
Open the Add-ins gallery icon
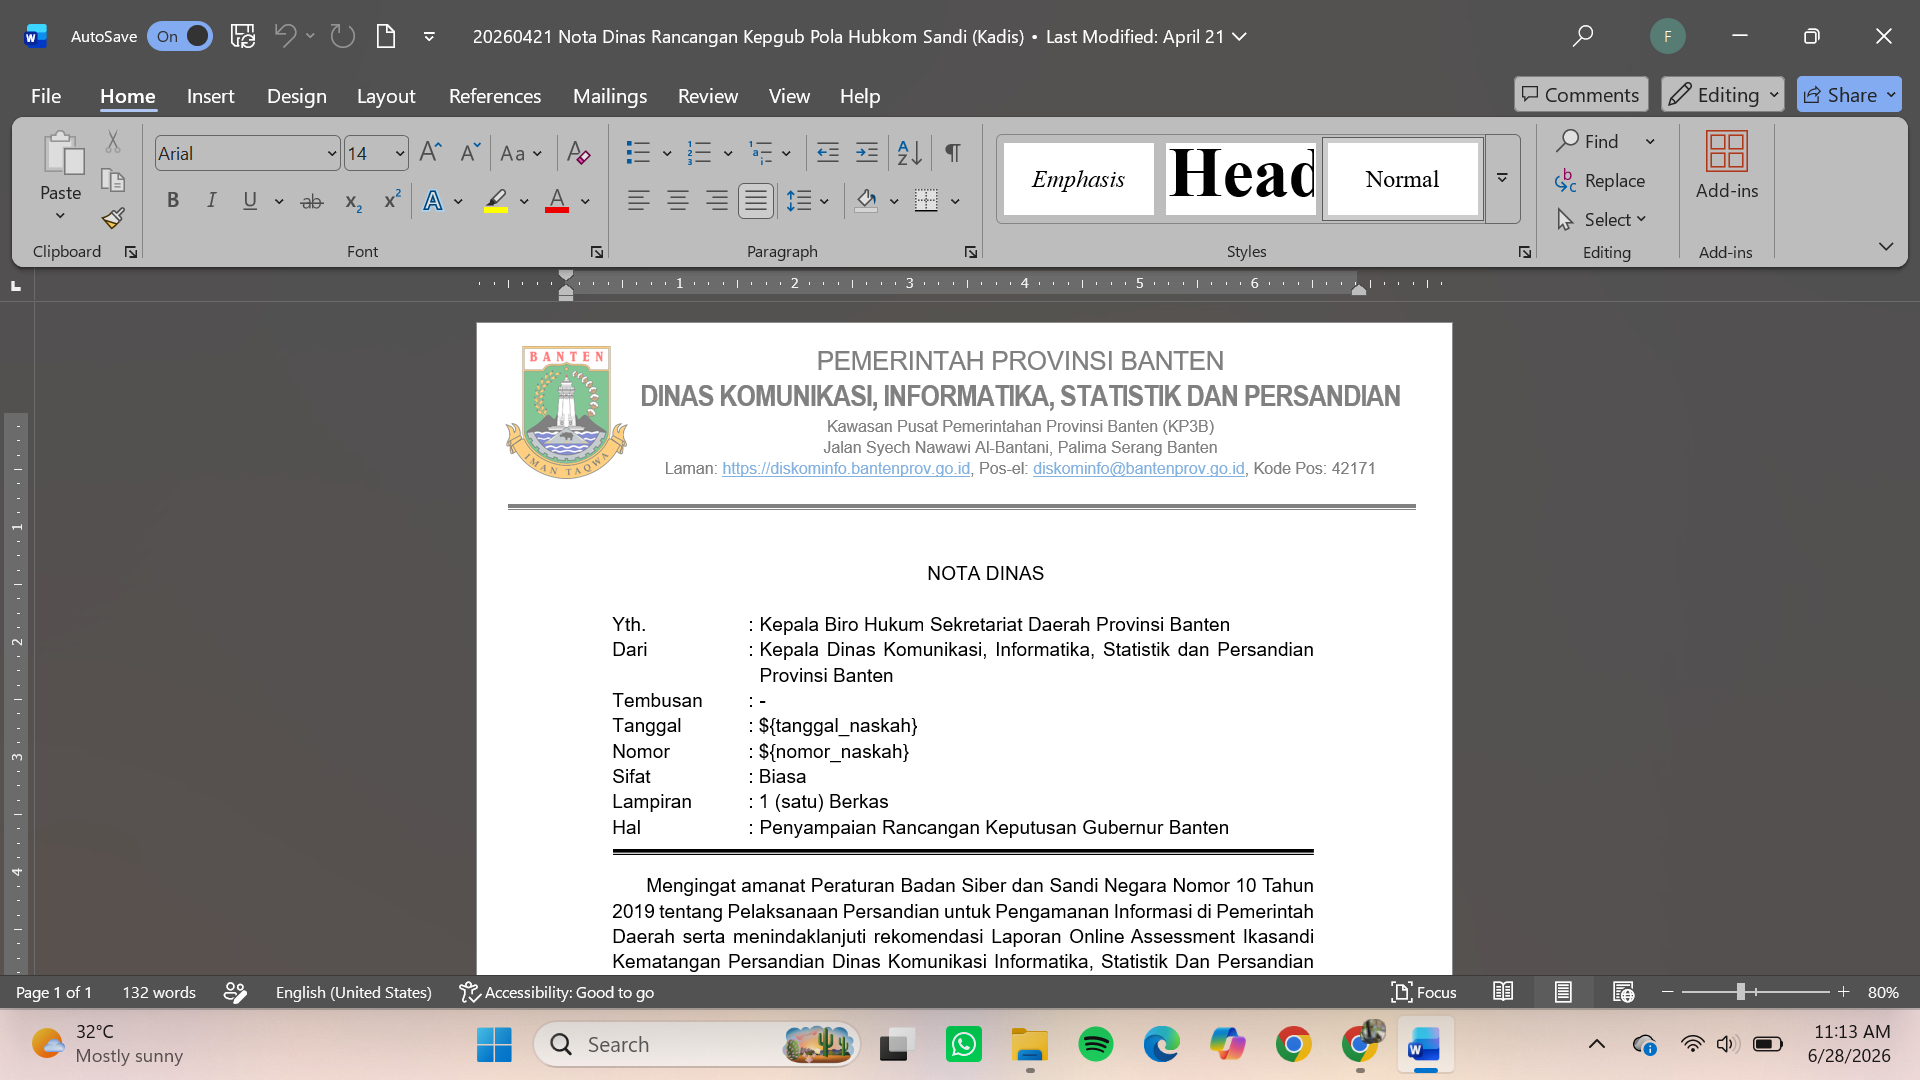[1726, 165]
